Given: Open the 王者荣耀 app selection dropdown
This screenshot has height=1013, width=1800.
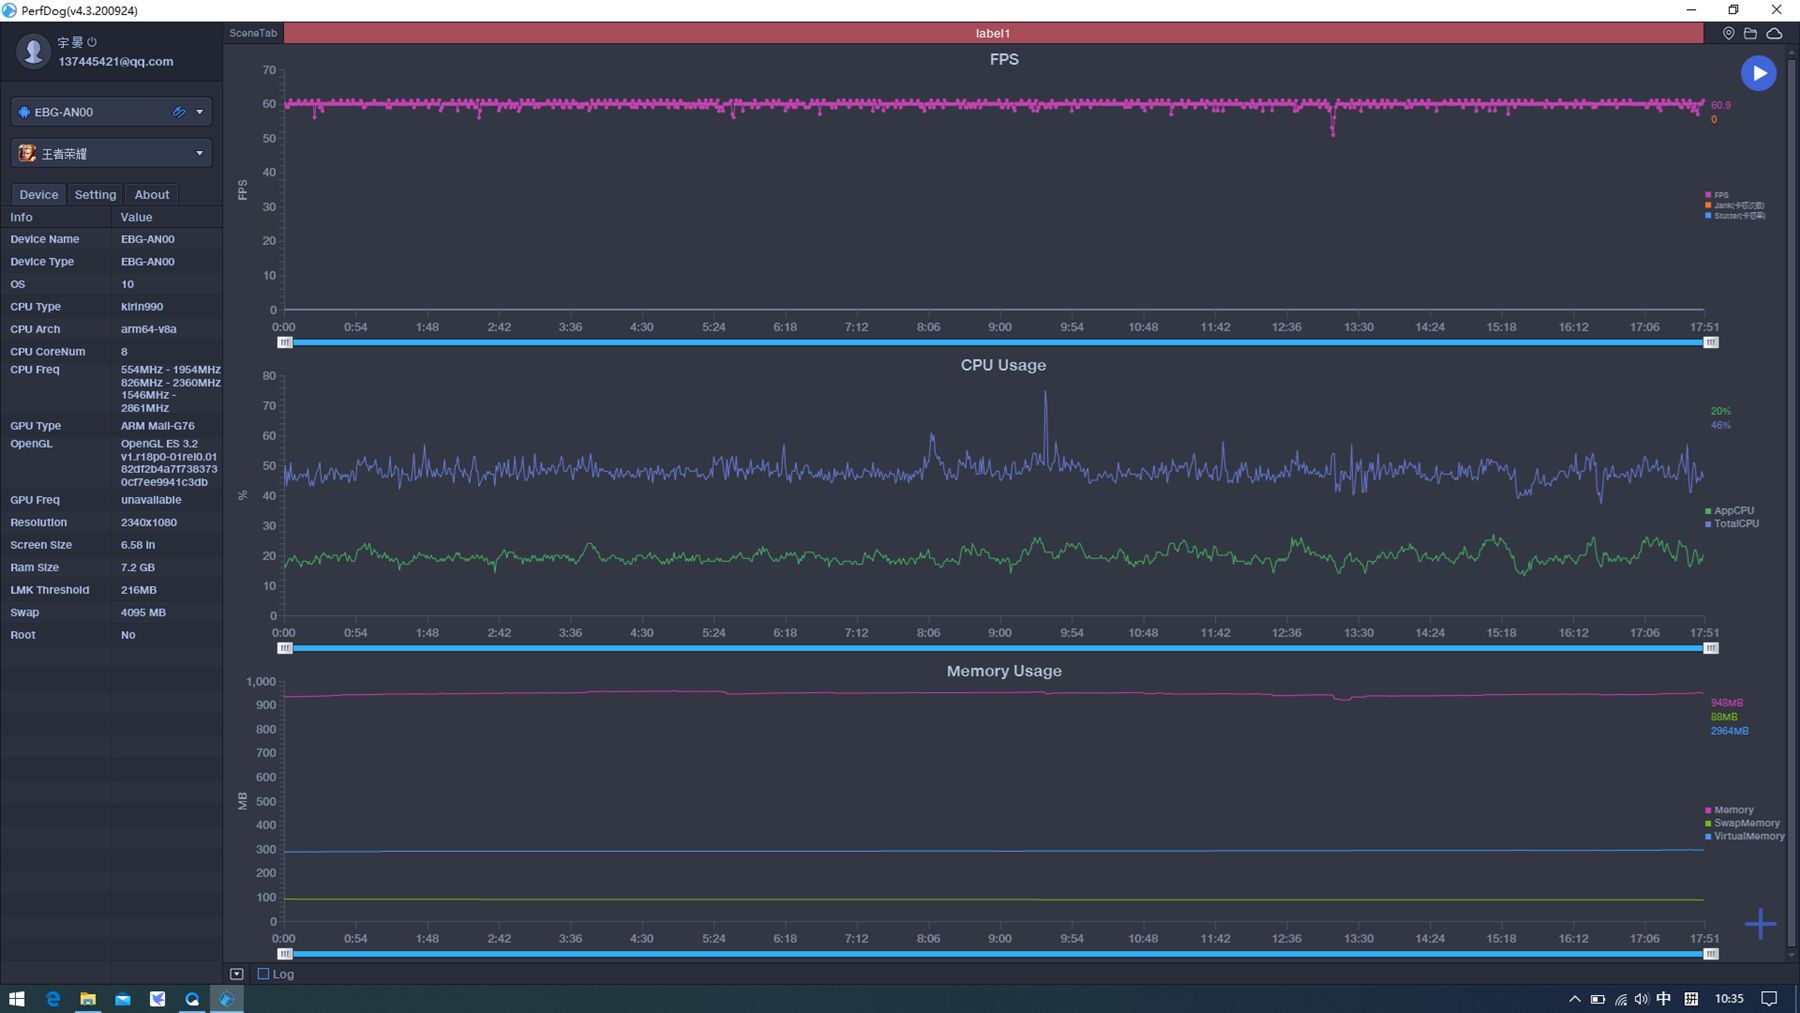Looking at the screenshot, I should tap(199, 153).
